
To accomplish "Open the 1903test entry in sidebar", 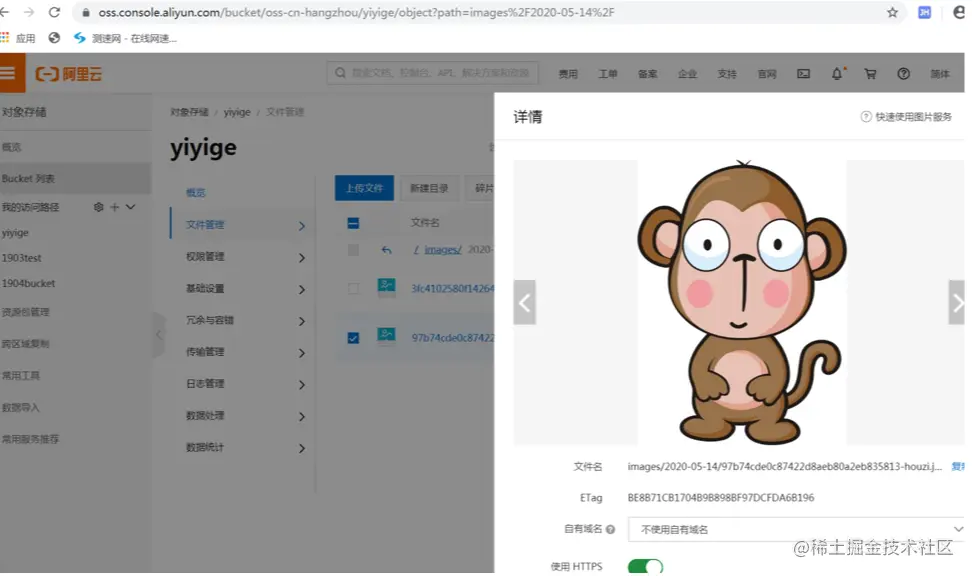I will pos(22,258).
